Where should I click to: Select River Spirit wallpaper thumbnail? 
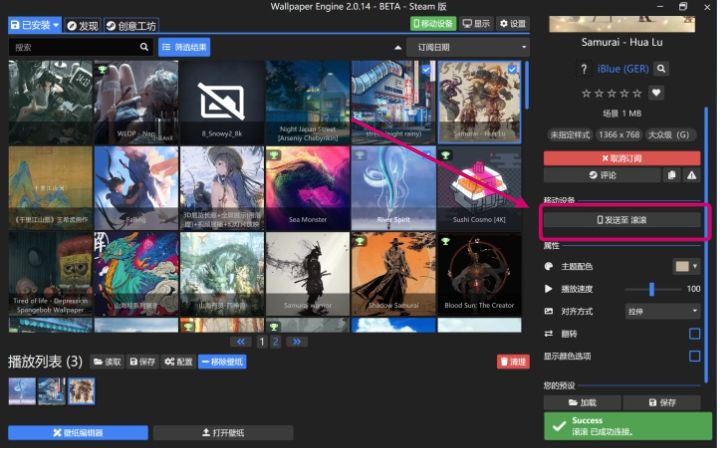point(394,188)
